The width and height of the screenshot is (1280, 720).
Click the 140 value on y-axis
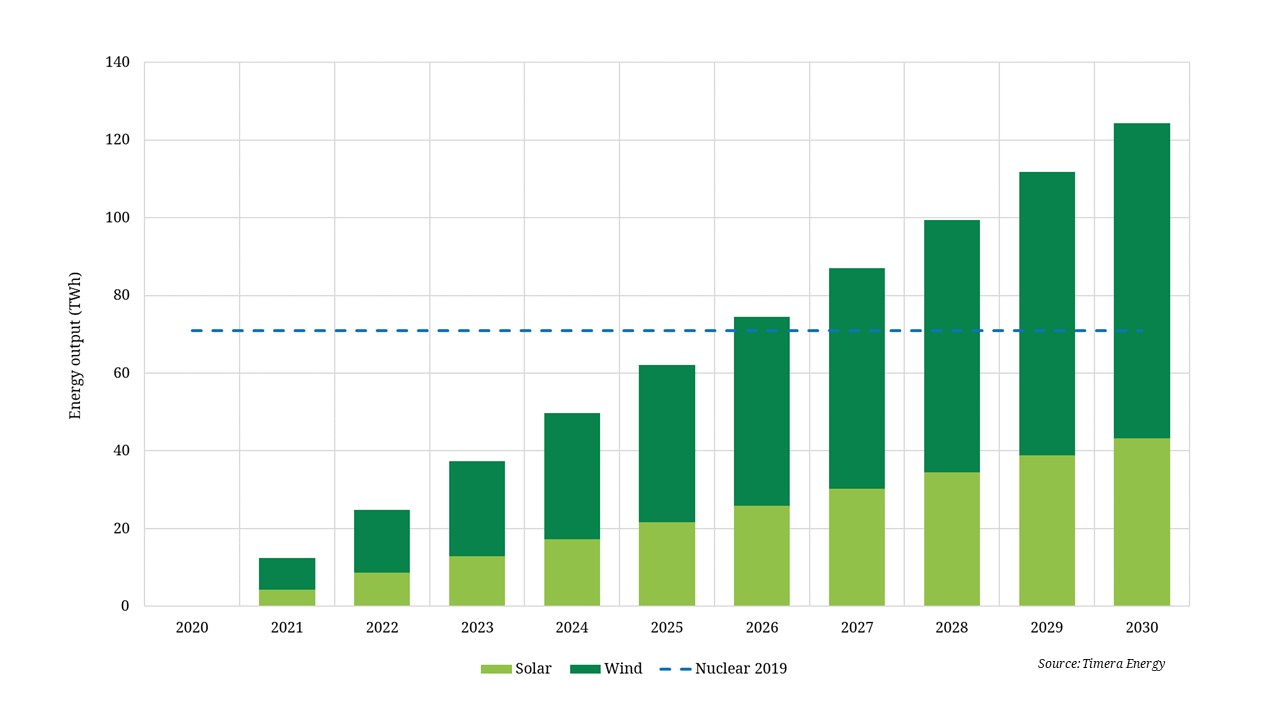(119, 61)
